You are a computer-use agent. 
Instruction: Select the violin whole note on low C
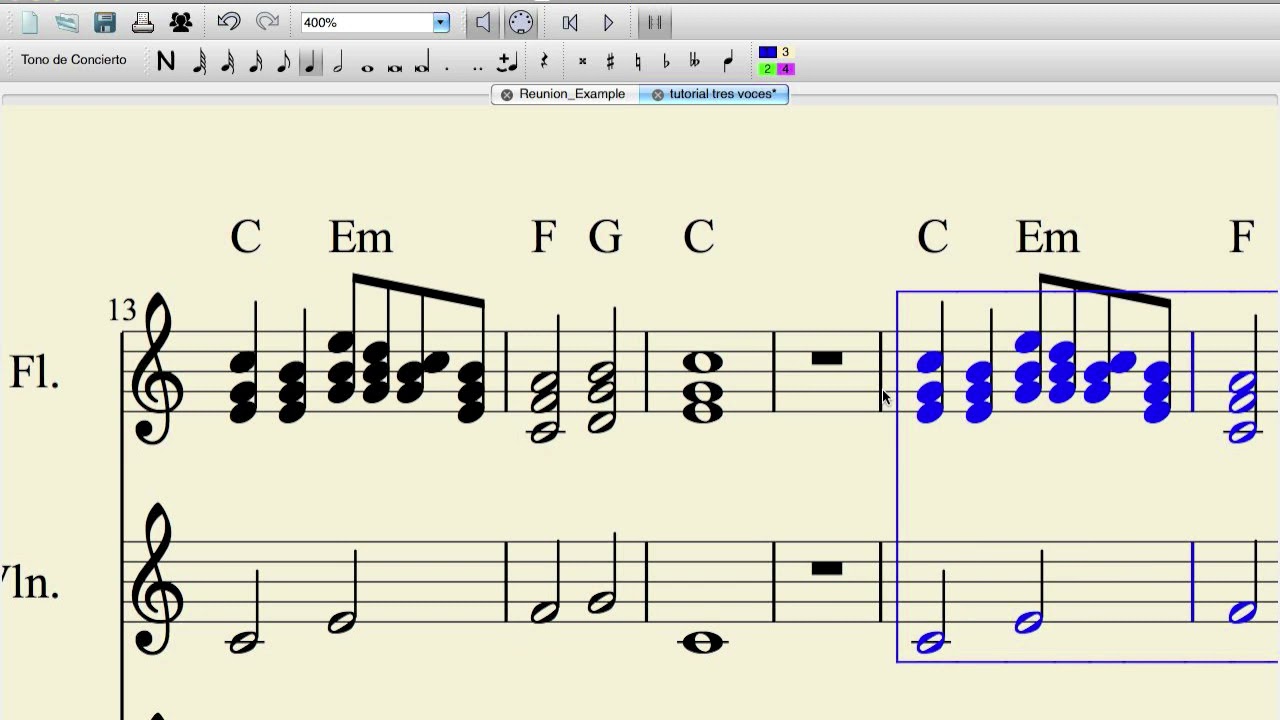pos(702,643)
